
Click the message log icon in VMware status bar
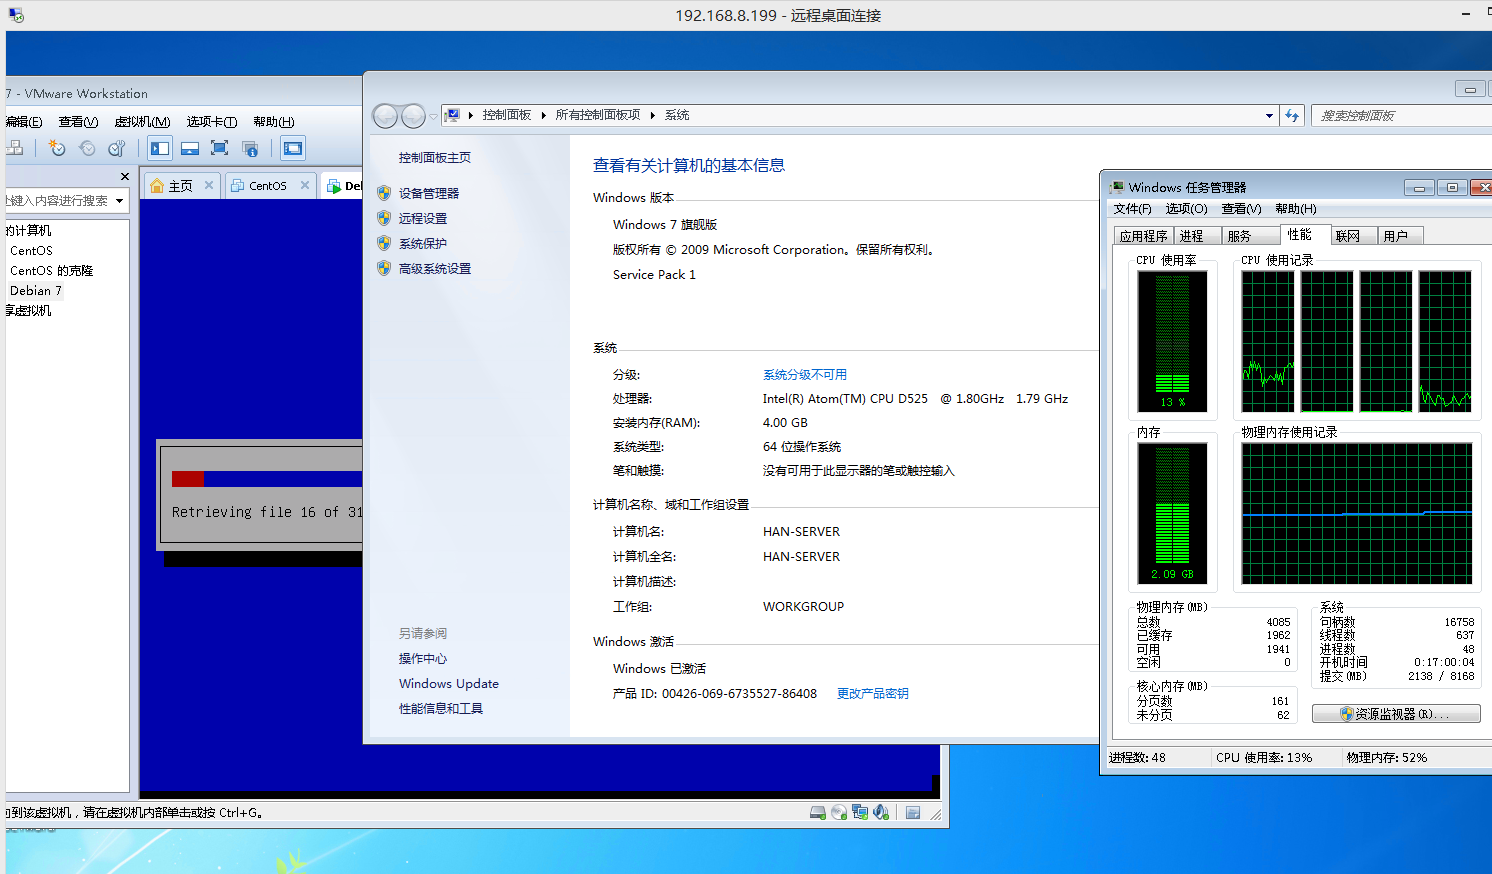point(913,813)
